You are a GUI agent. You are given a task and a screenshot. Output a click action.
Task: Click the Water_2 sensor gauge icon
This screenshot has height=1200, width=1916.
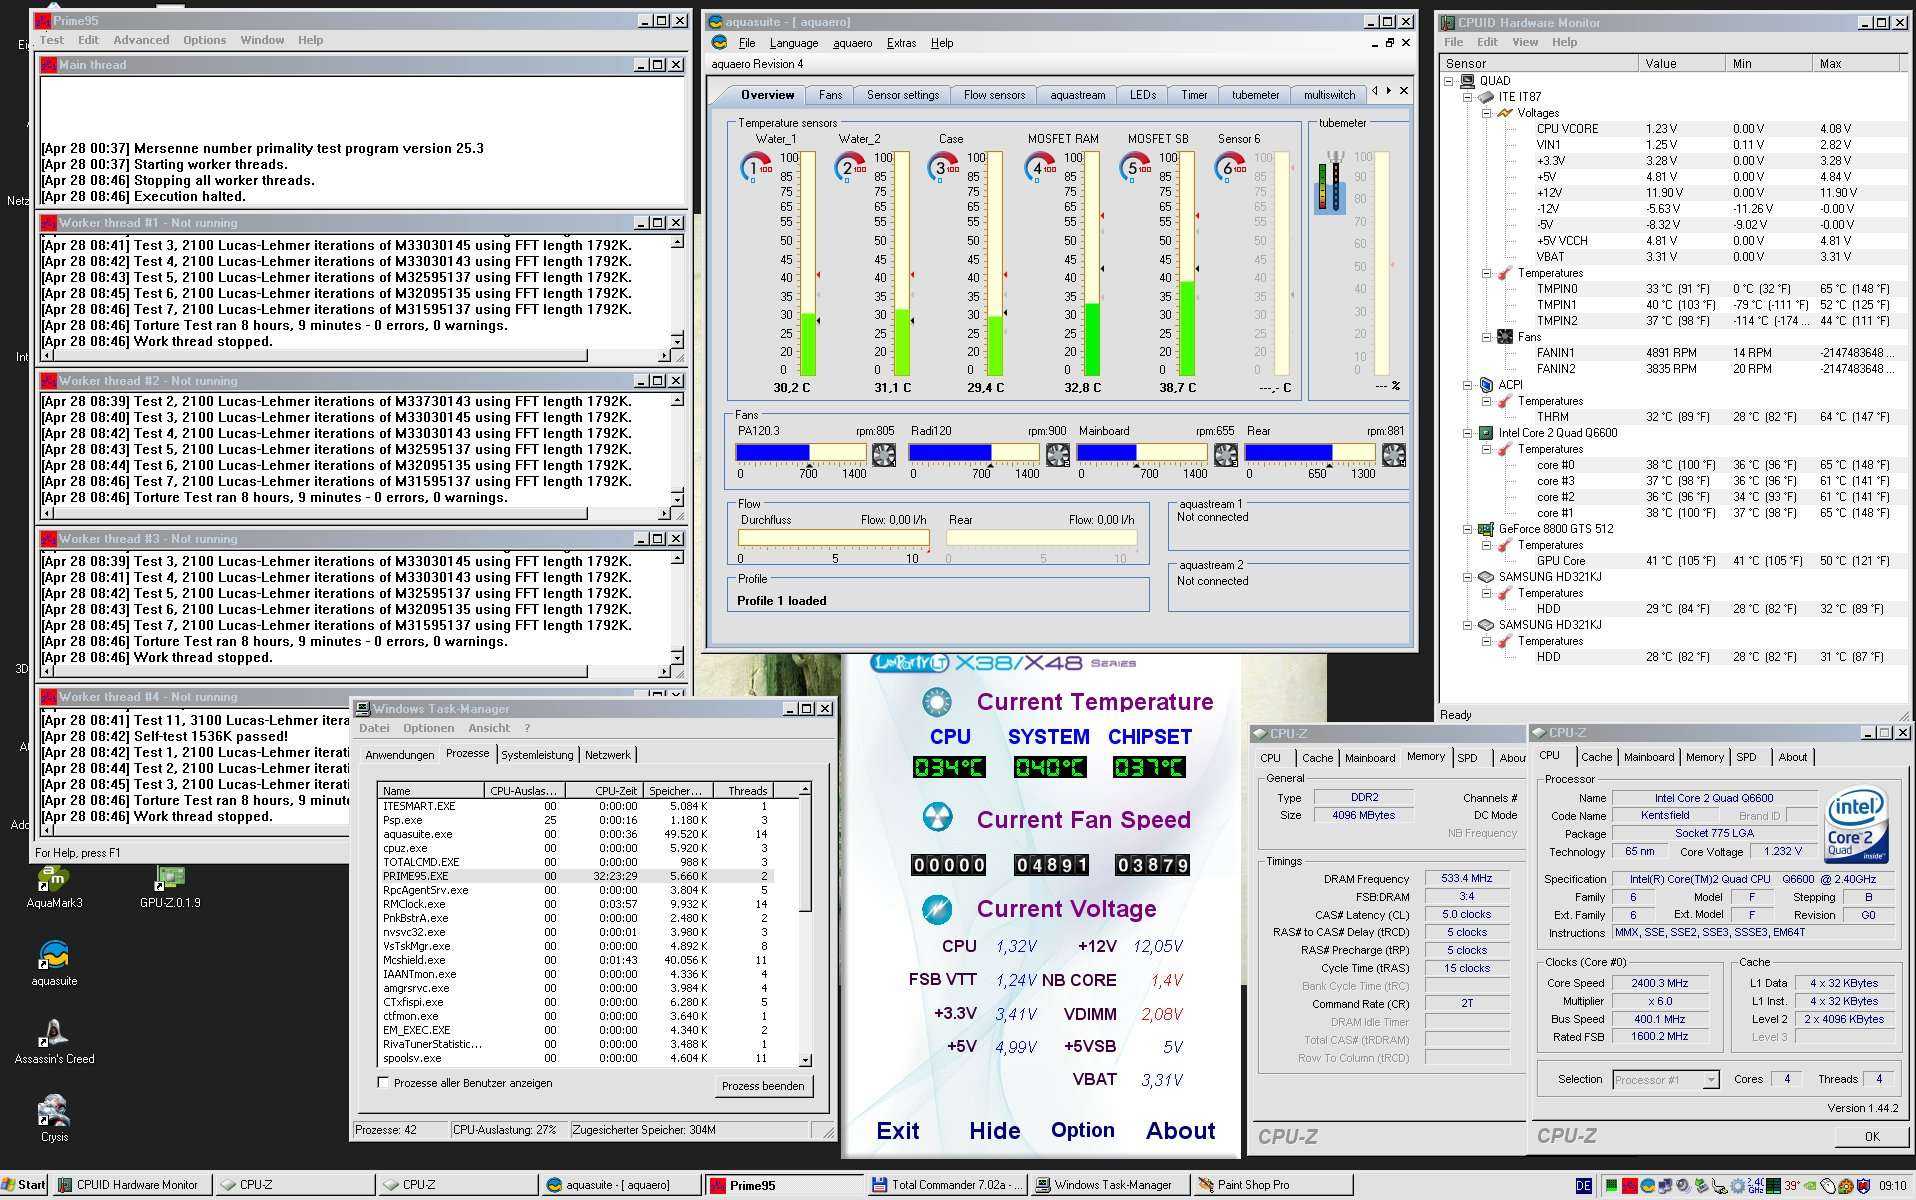850,167
